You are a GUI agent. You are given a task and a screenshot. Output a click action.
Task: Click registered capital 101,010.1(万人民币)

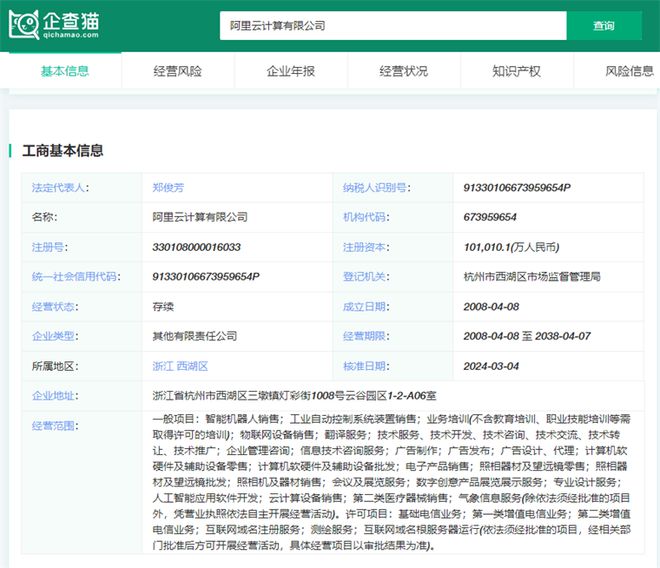pos(511,247)
